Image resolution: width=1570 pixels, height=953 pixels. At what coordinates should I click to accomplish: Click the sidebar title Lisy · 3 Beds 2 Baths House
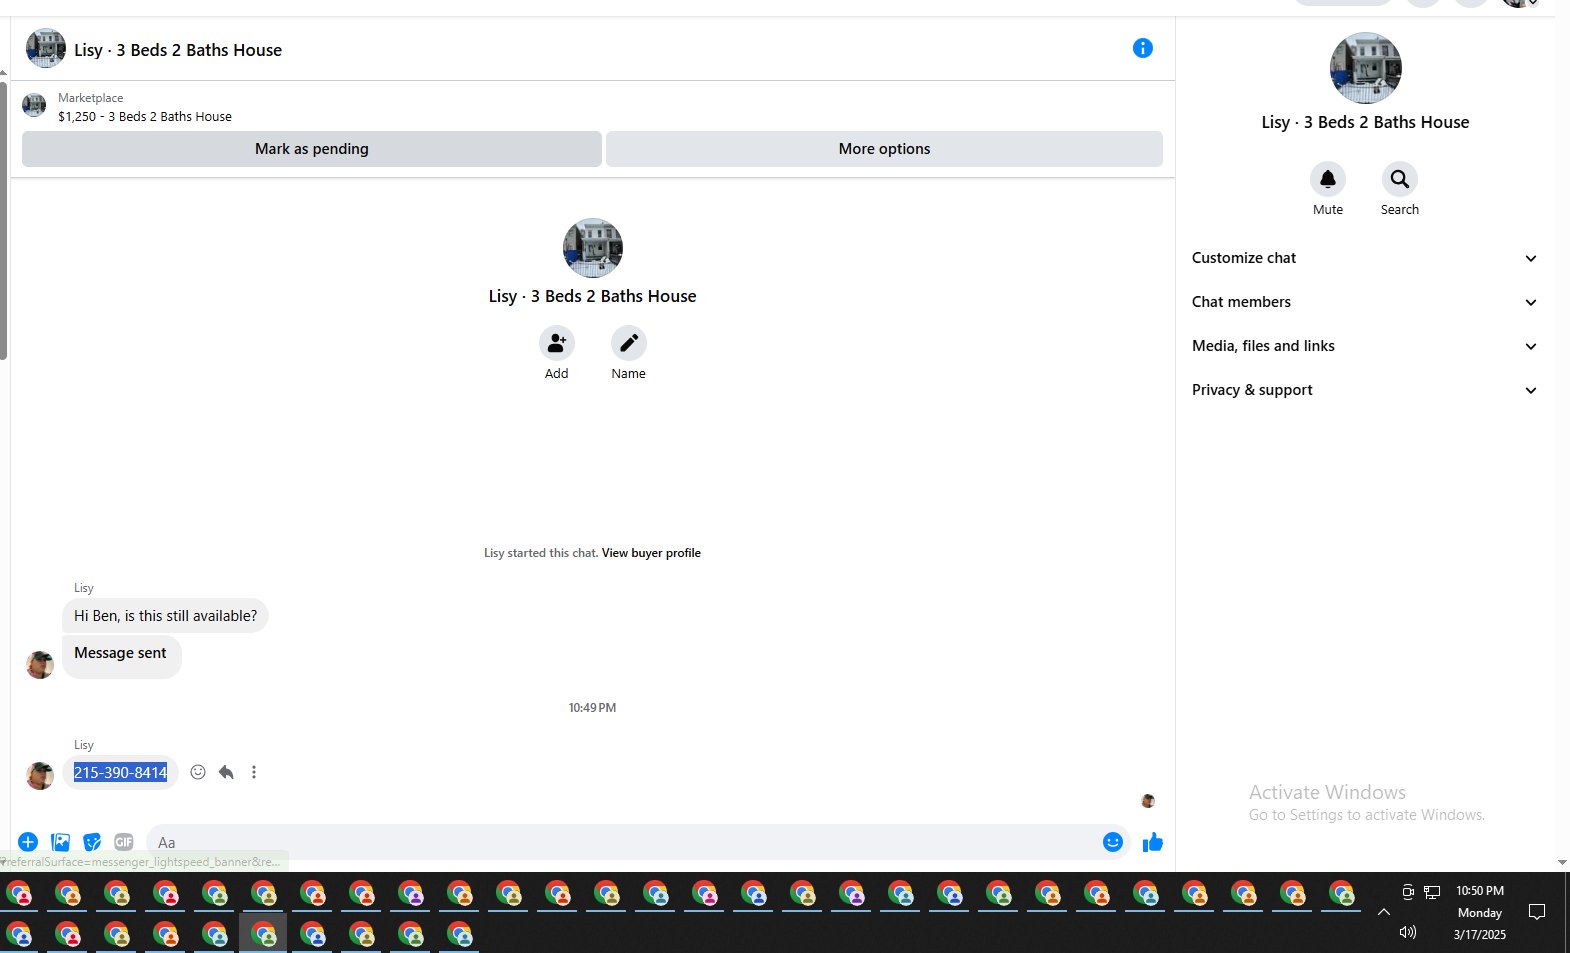coord(1365,122)
